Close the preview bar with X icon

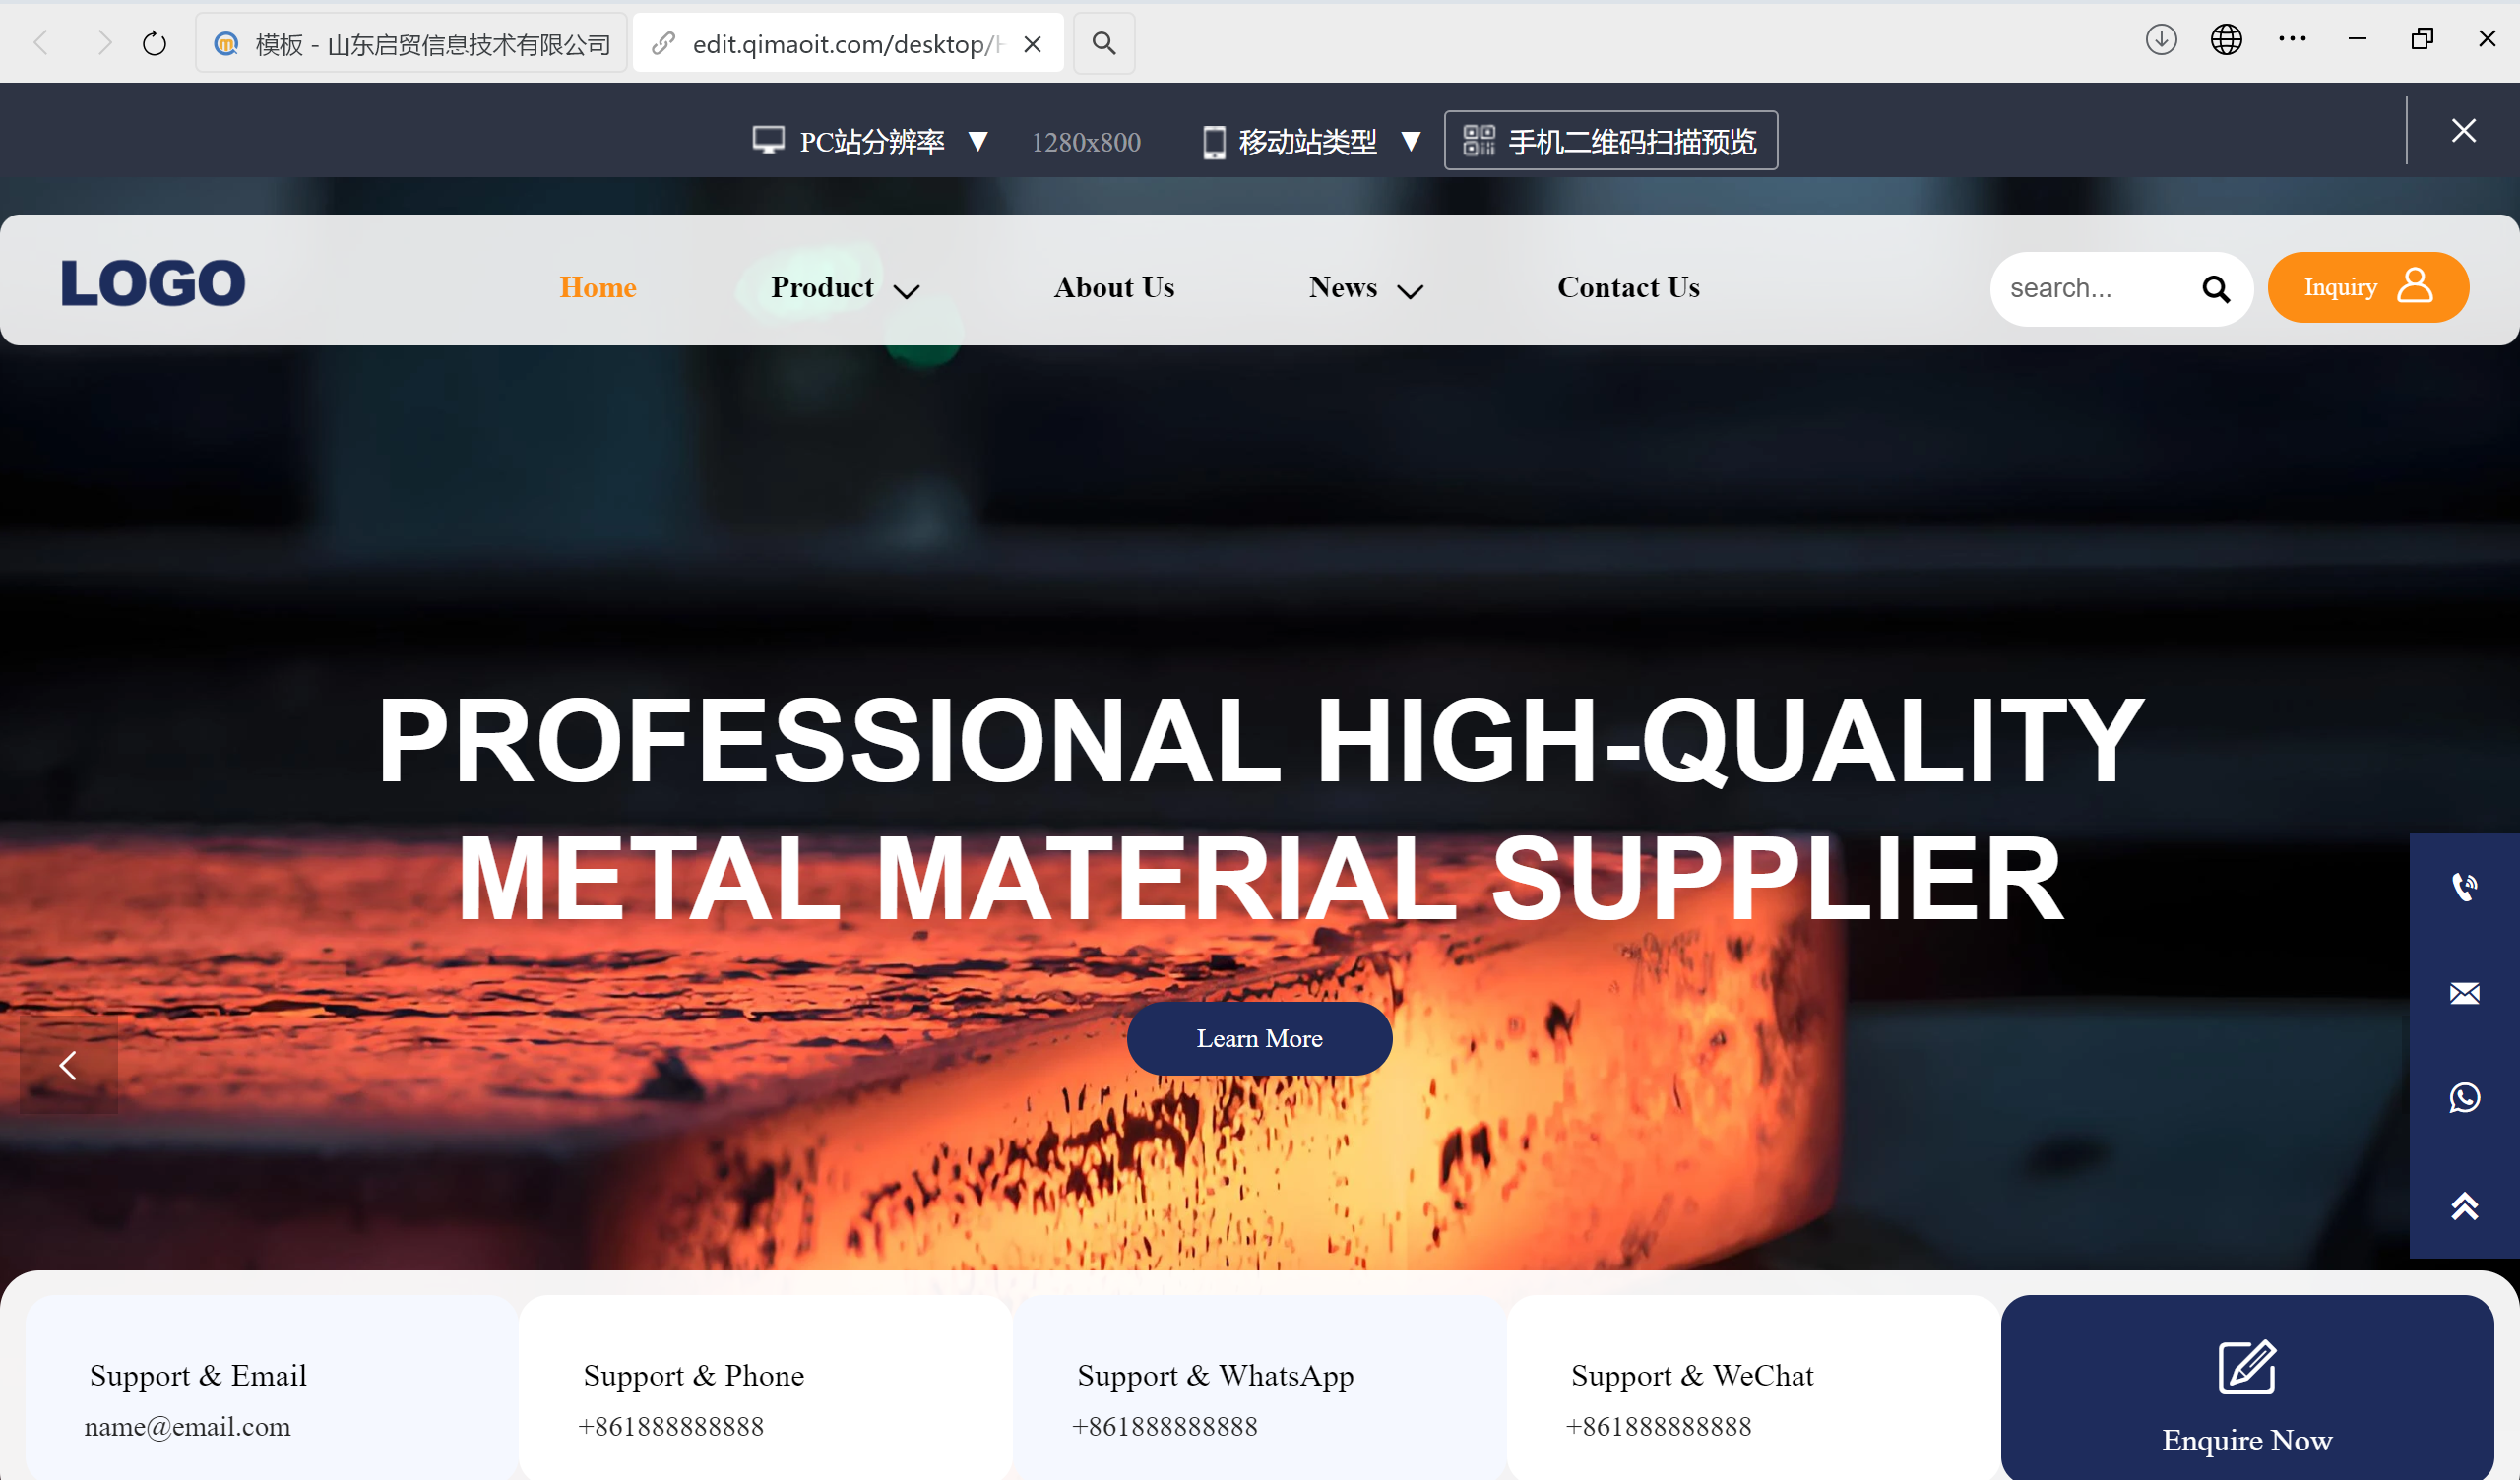tap(2463, 131)
